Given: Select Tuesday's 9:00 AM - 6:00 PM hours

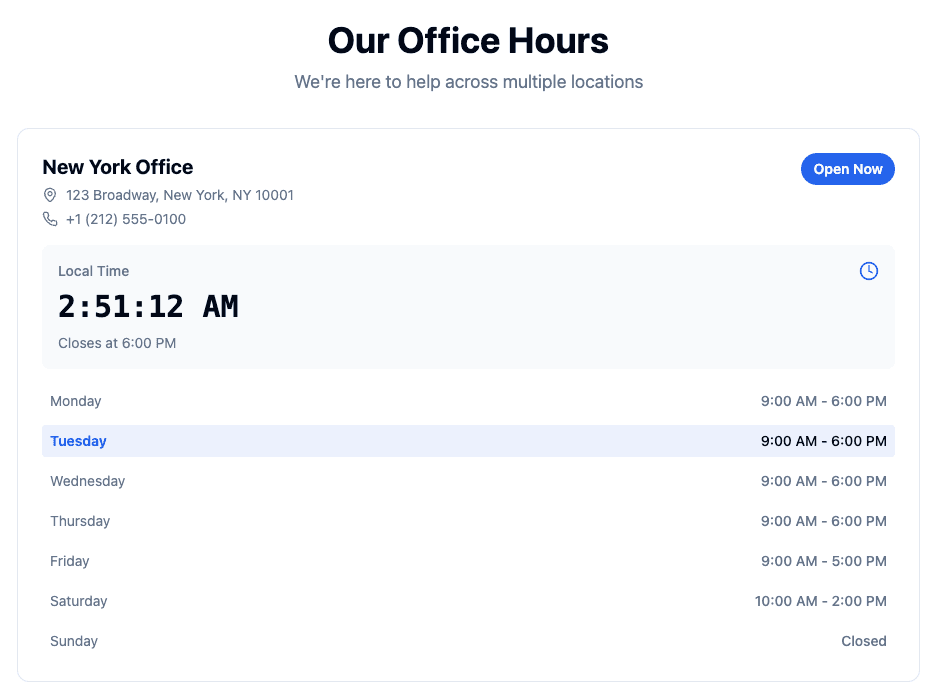Looking at the screenshot, I should 824,441.
